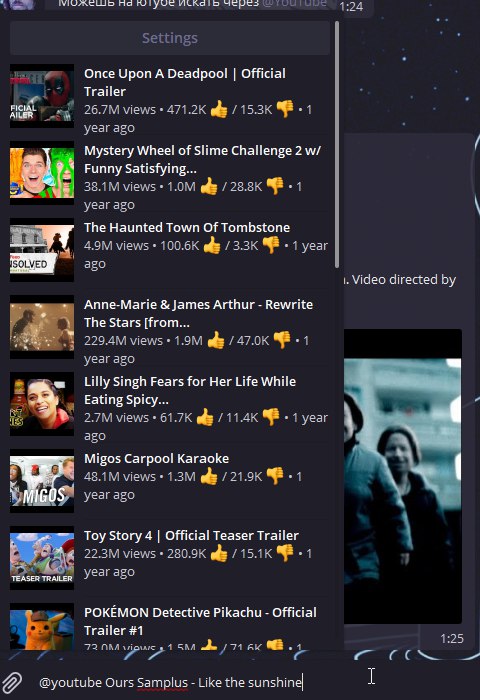The height and width of the screenshot is (700, 480).
Task: Click the 26.7M views stats line of Deadpool
Action: click(x=199, y=118)
